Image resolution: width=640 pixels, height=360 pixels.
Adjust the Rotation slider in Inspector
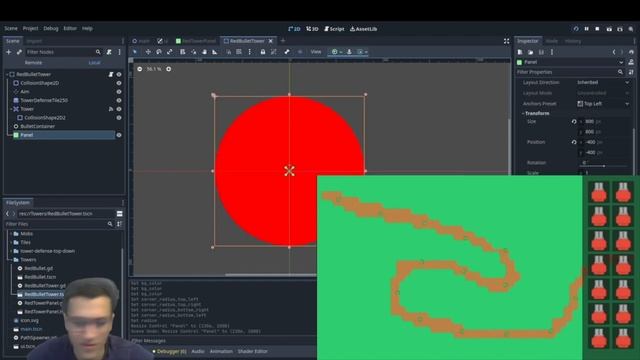tap(604, 166)
